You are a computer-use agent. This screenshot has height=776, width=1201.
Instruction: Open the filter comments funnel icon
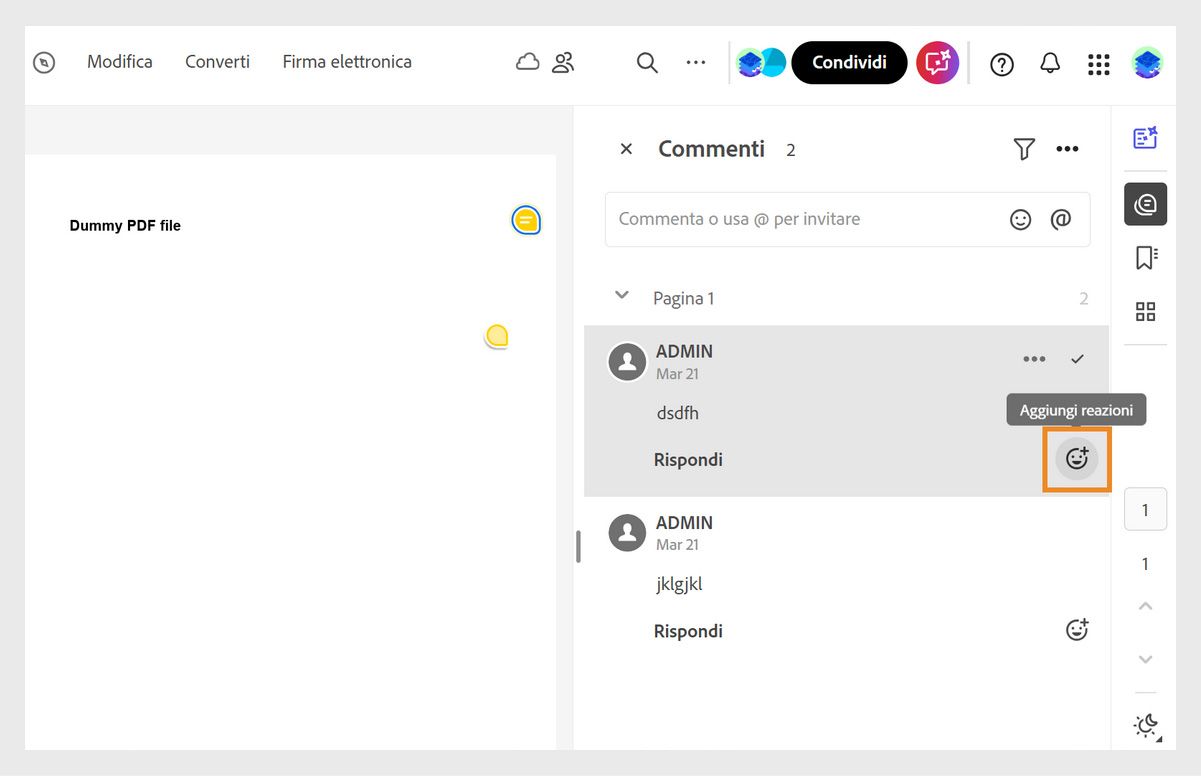click(x=1023, y=149)
